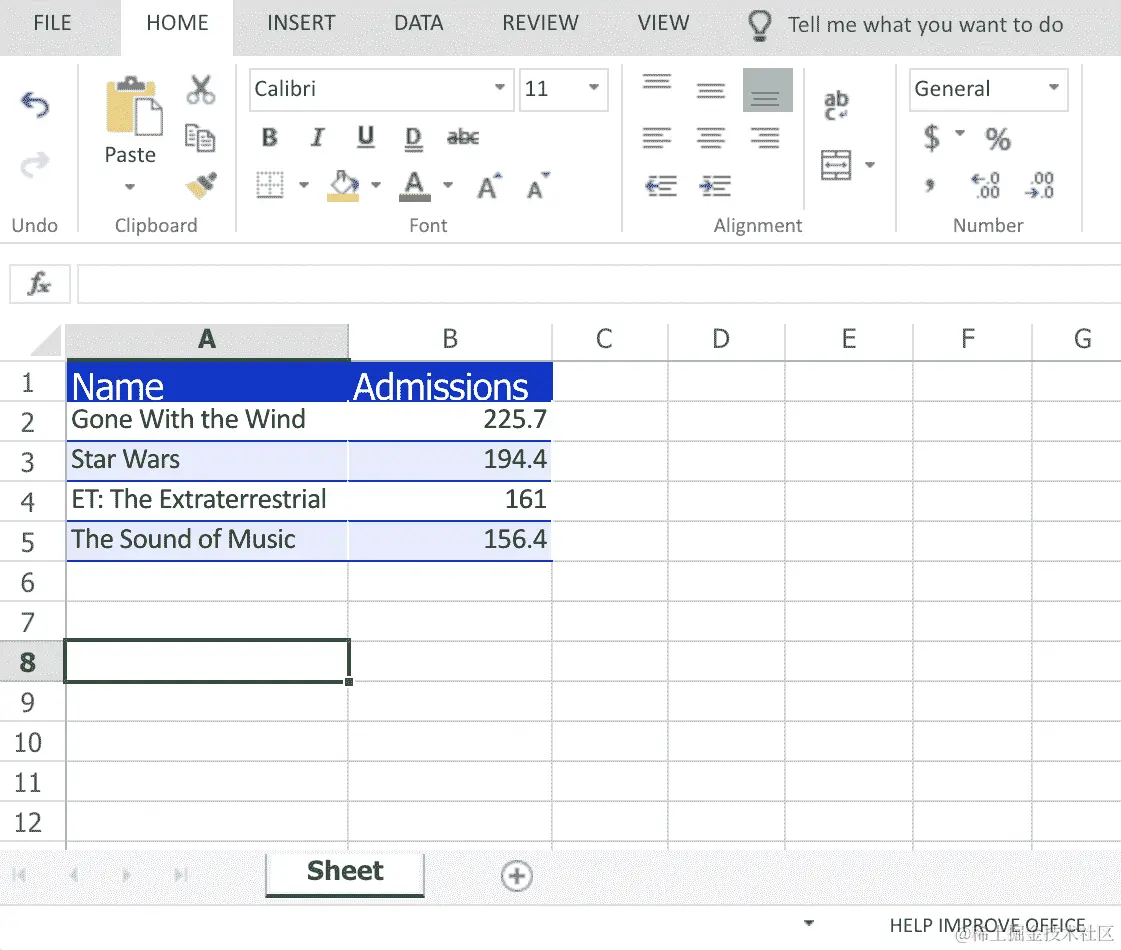Apply the Fill Color bucket
This screenshot has height=950, width=1121.
coord(343,185)
